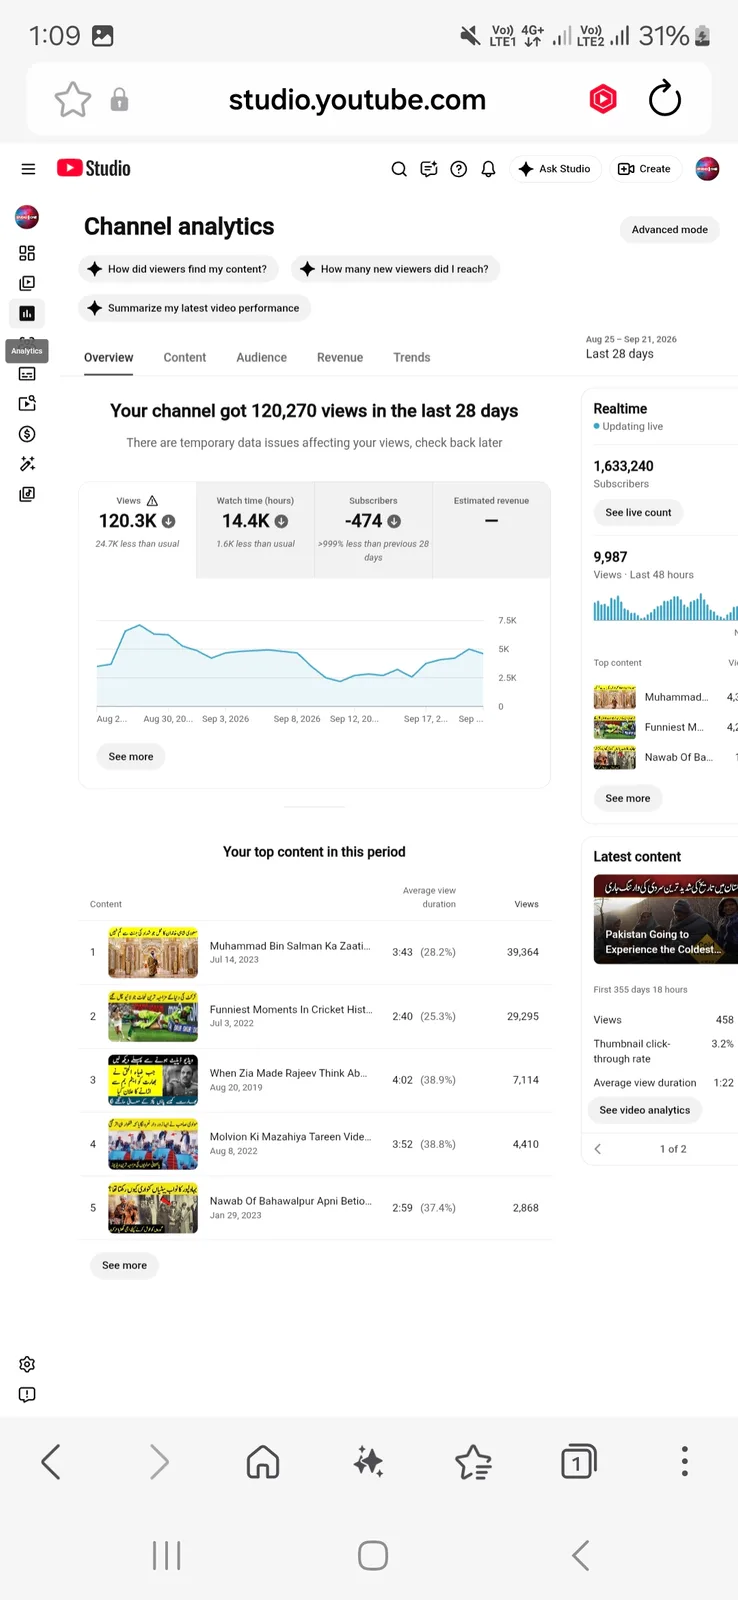
Task: Select Estimated revenue metric card
Action: click(491, 530)
